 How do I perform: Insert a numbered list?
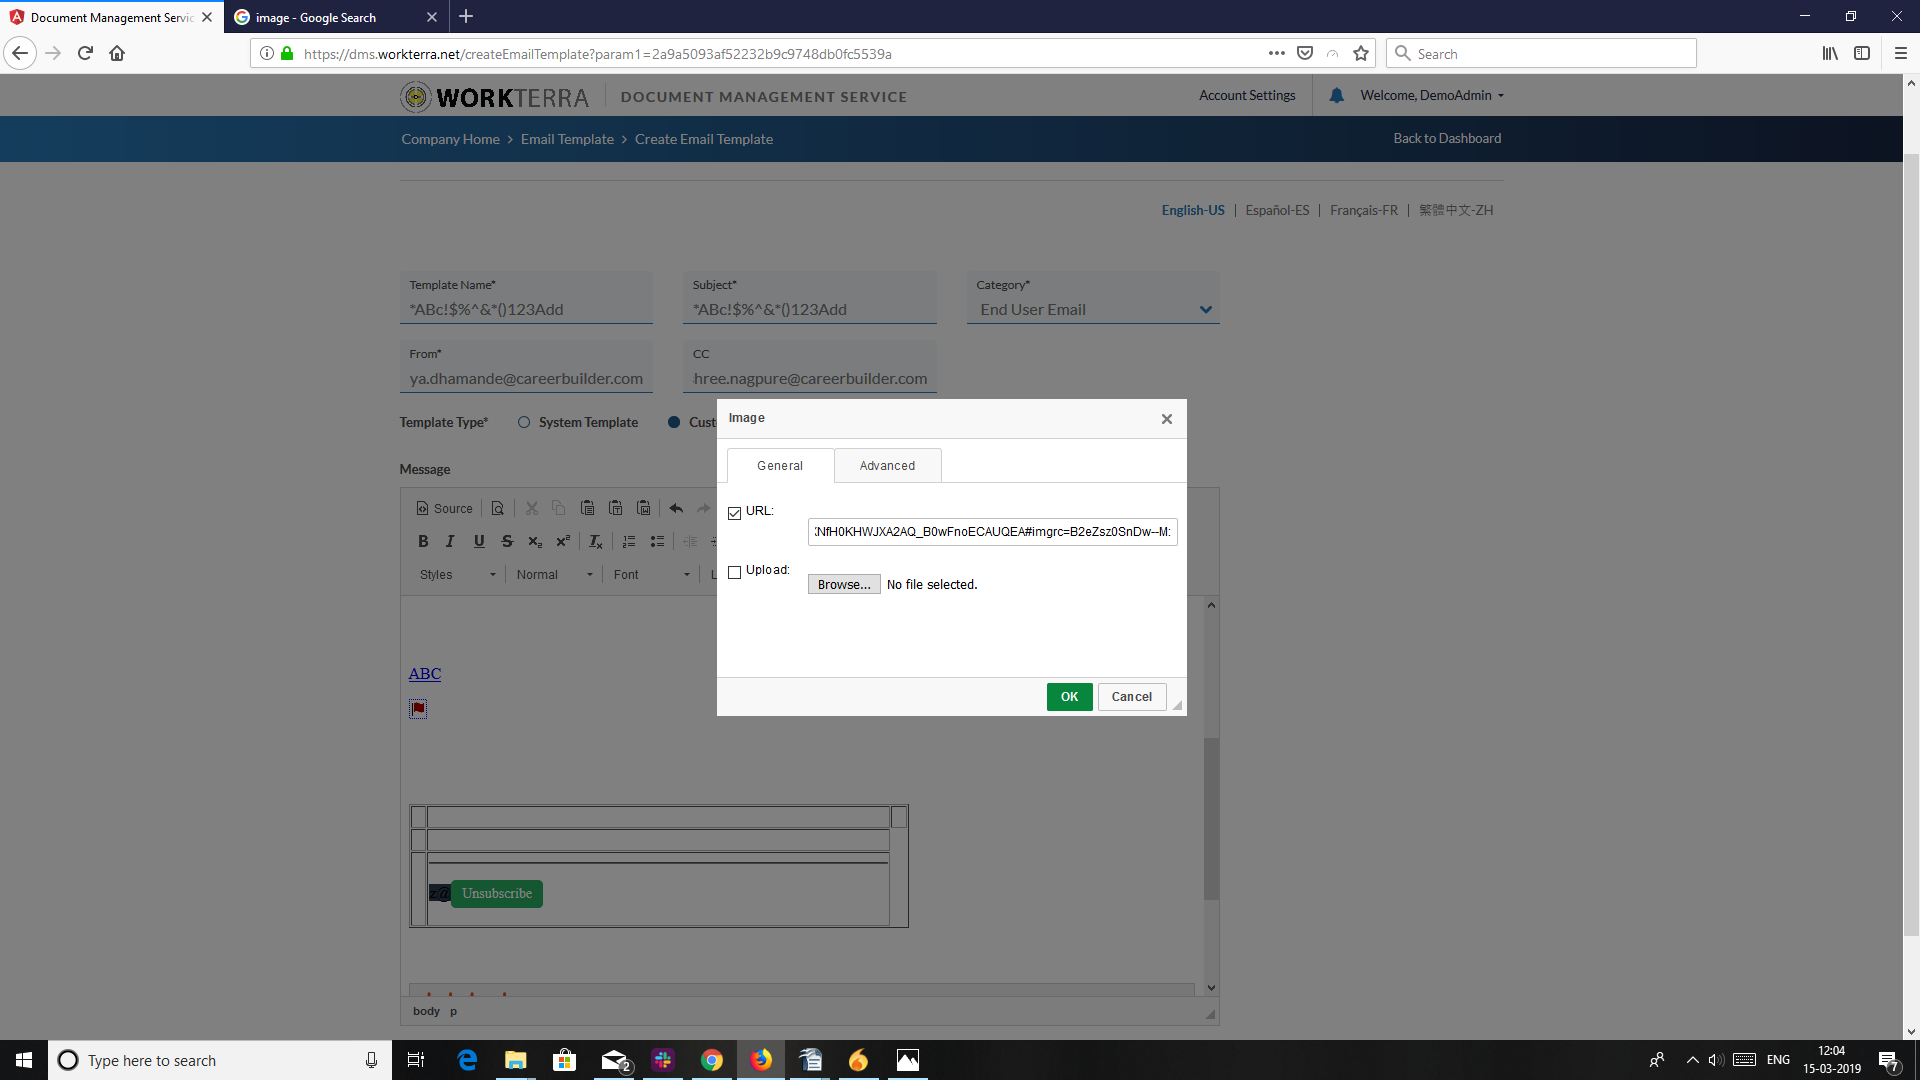(629, 541)
